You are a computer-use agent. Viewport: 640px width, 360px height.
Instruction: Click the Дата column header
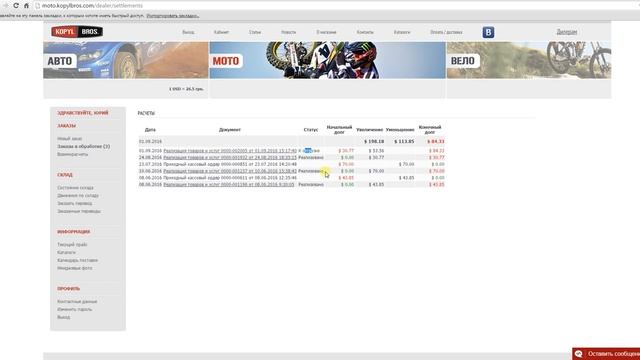150,130
